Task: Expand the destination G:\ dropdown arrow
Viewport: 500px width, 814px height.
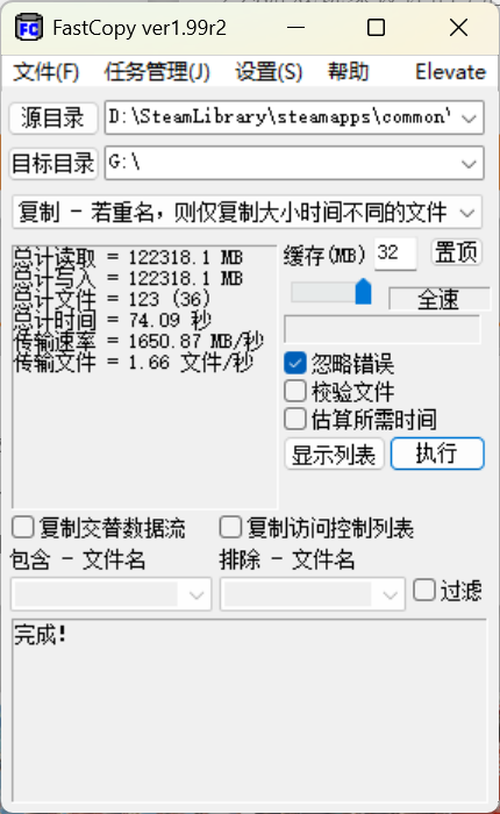Action: 469,164
